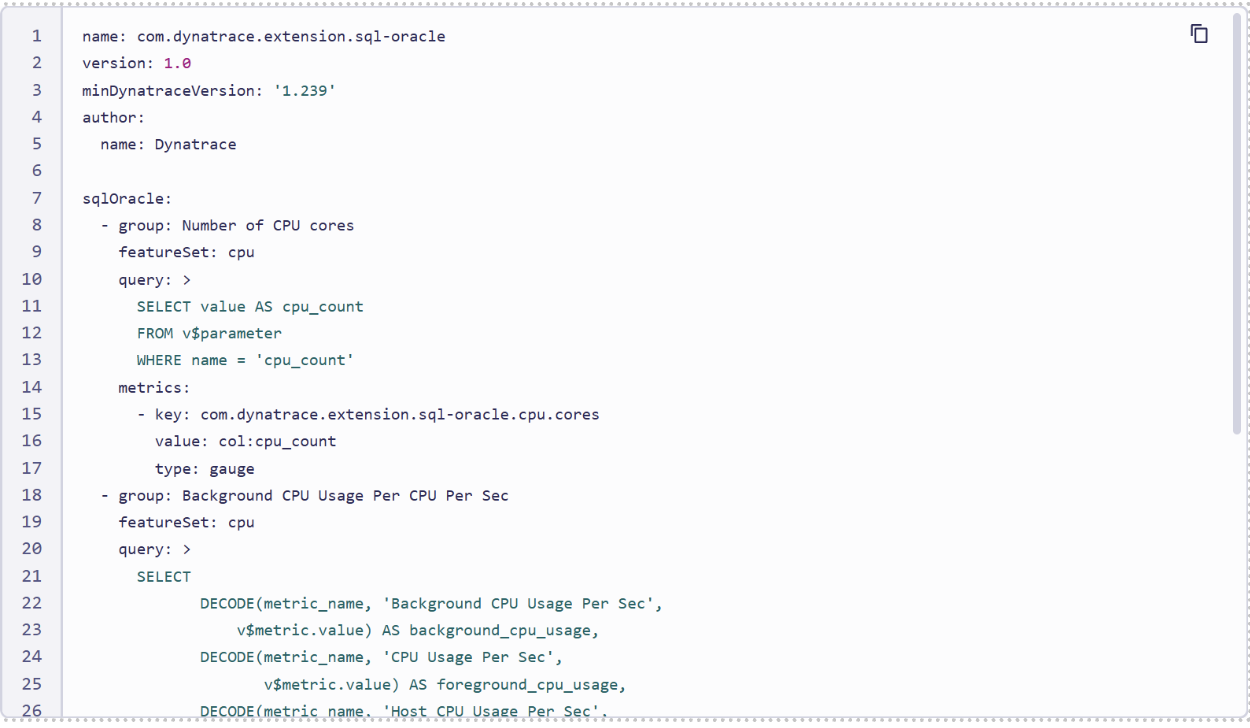Click the key com.dynatrace.extension.sql-oracle.cpu.cores line

click(368, 414)
